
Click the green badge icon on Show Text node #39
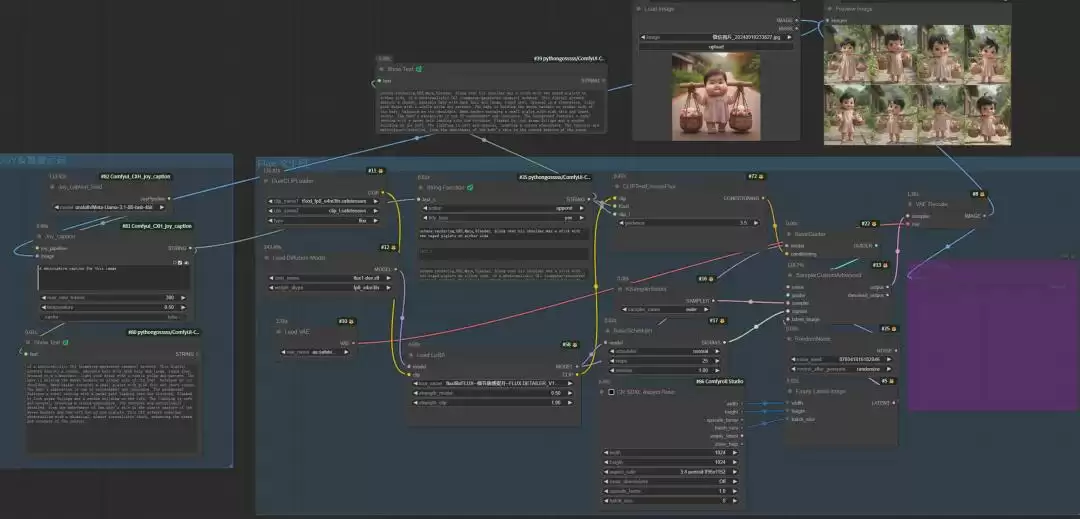coord(419,69)
